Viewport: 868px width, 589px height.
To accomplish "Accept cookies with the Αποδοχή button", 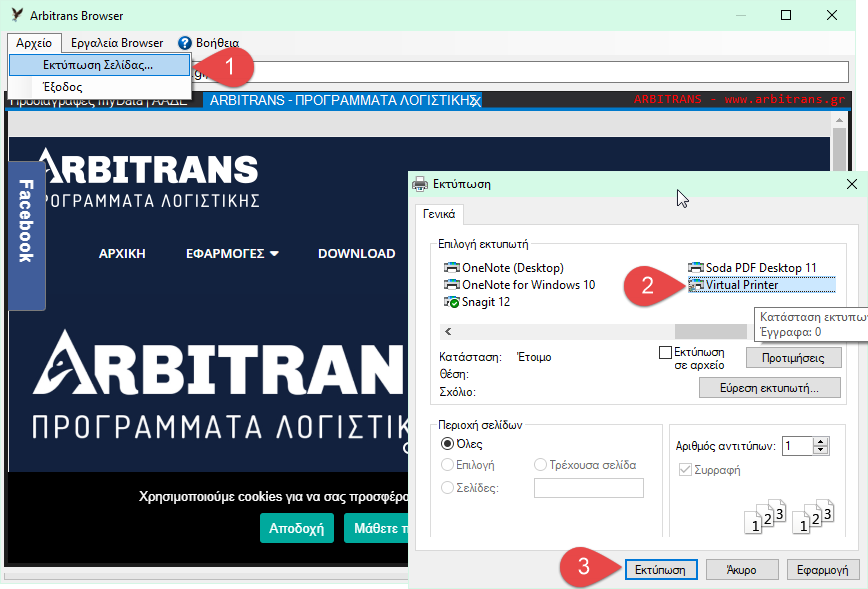I will [x=297, y=528].
